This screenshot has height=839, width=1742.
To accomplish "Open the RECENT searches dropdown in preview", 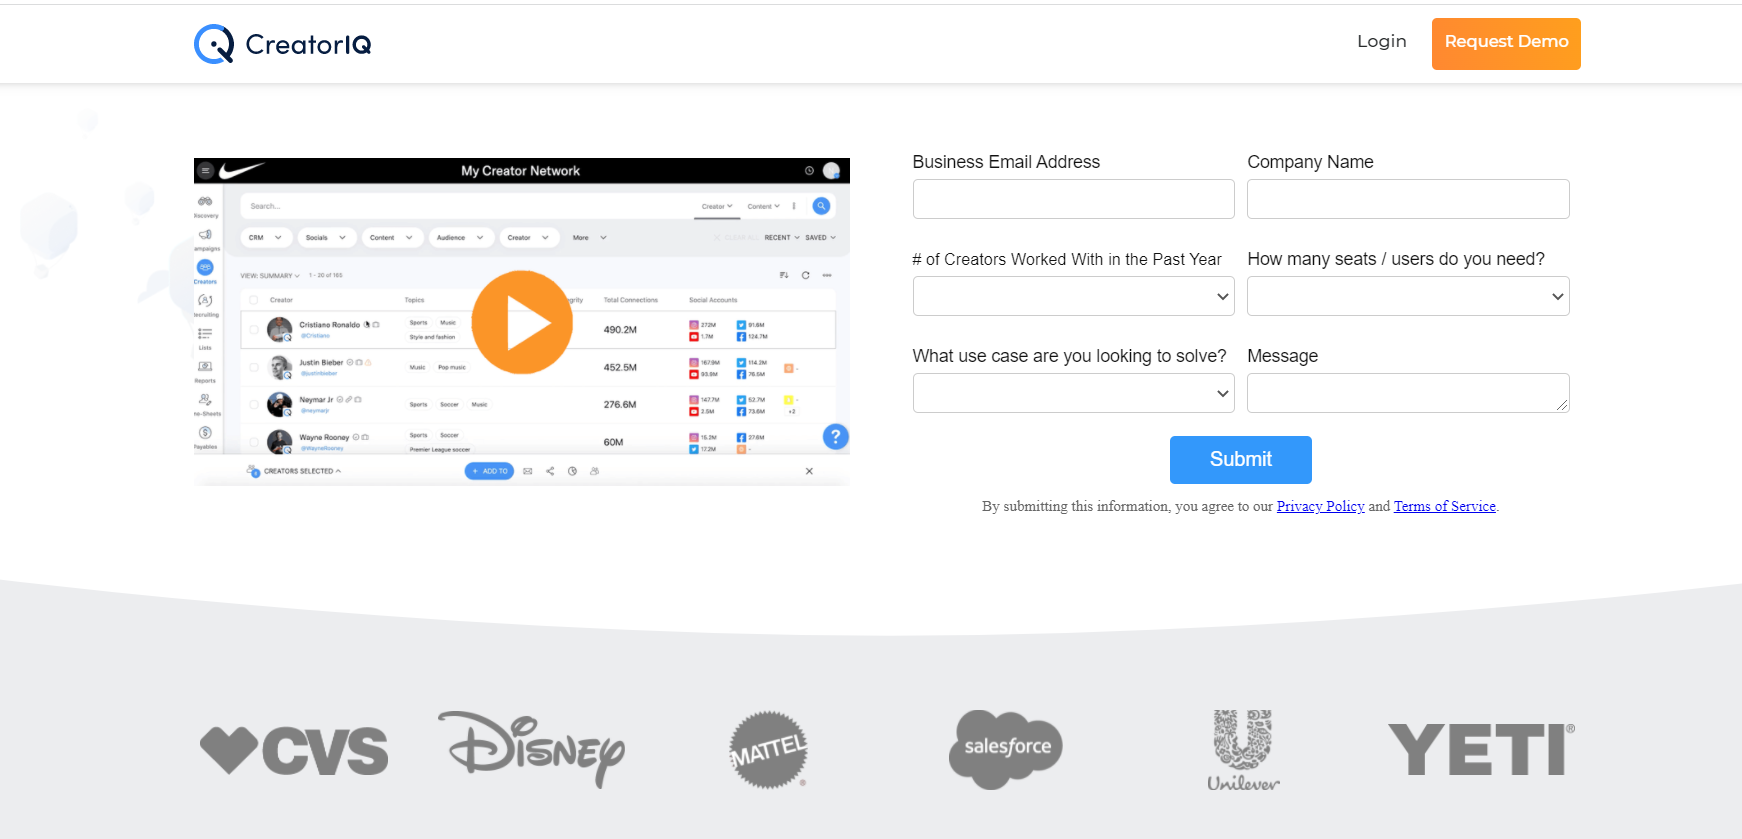I will 782,238.
